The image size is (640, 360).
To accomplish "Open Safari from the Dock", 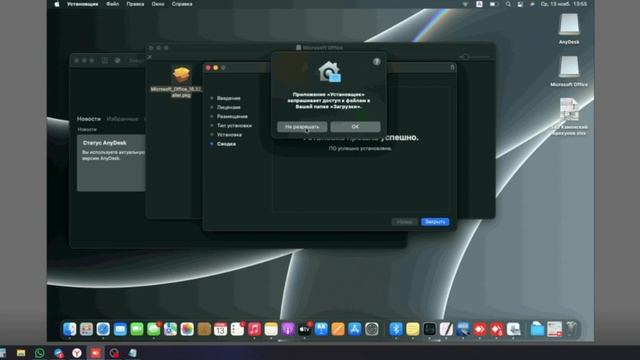I will point(103,329).
